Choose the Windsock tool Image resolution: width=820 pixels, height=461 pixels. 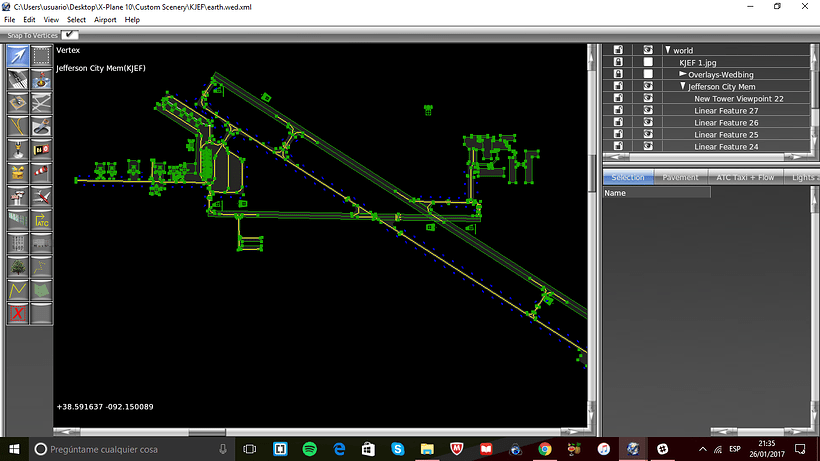click(41, 173)
